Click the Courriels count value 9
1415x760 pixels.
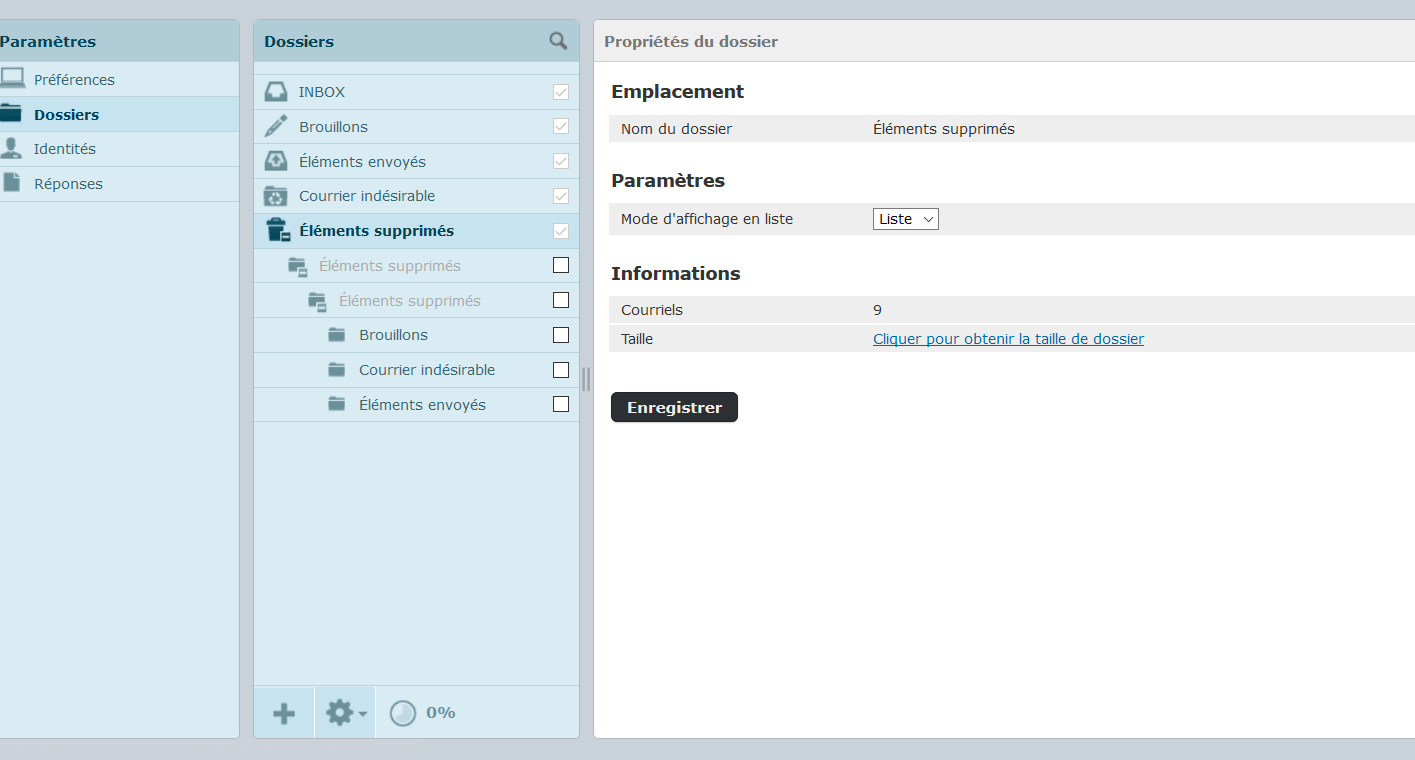(877, 310)
